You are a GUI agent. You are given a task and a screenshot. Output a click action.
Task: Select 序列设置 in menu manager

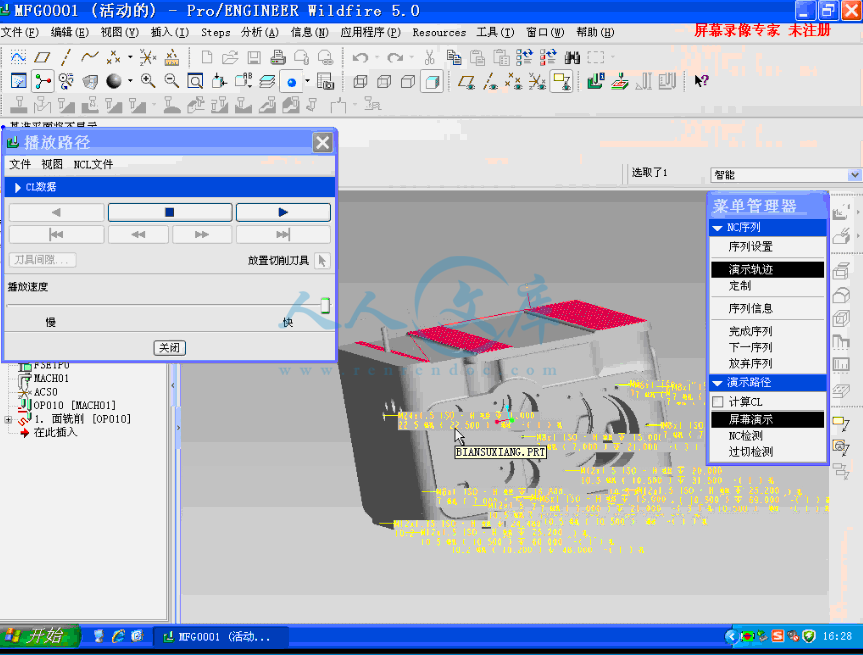(750, 247)
